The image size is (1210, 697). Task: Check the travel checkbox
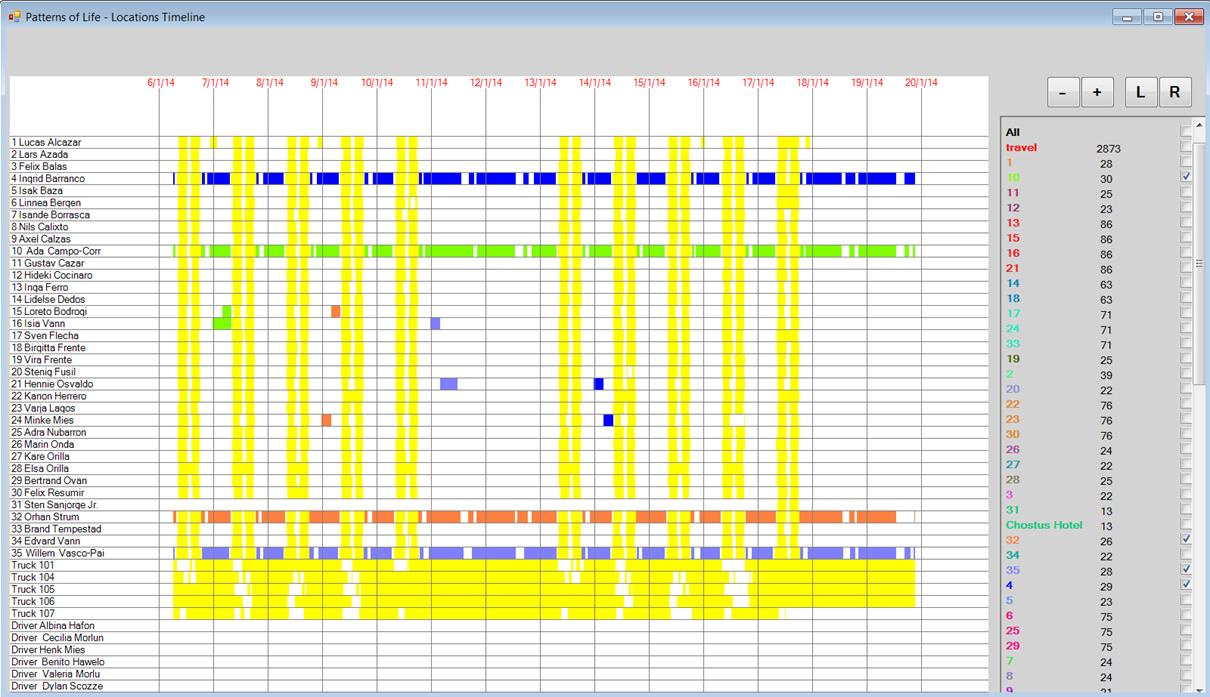pos(1186,147)
